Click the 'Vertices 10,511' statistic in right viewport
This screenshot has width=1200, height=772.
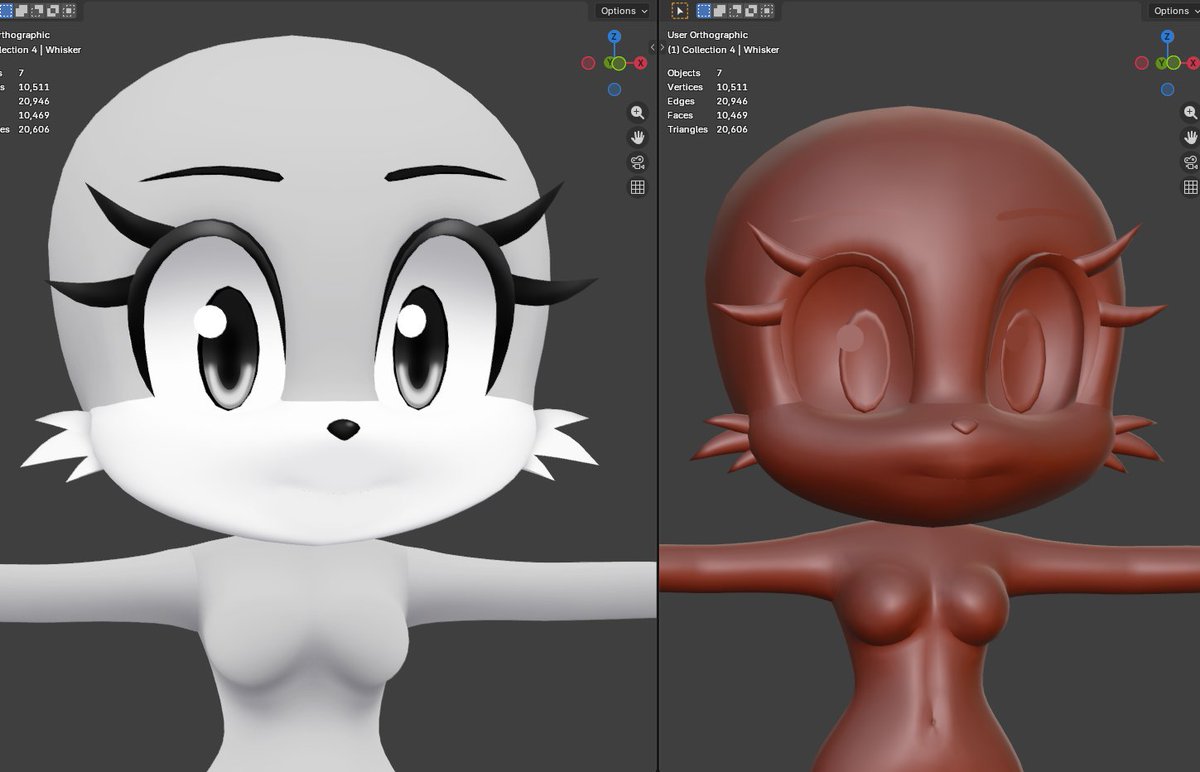707,87
